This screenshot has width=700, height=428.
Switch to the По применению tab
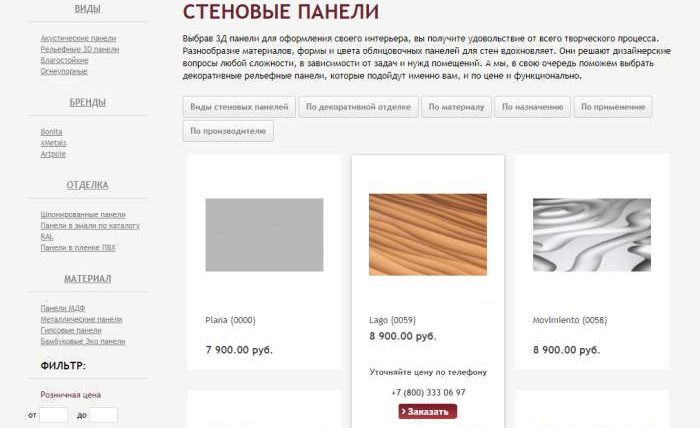click(x=613, y=107)
